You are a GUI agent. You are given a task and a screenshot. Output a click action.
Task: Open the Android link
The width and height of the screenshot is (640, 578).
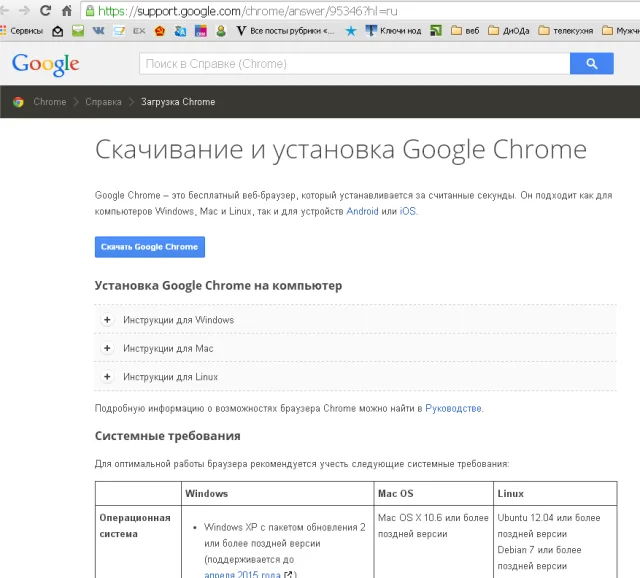point(362,211)
